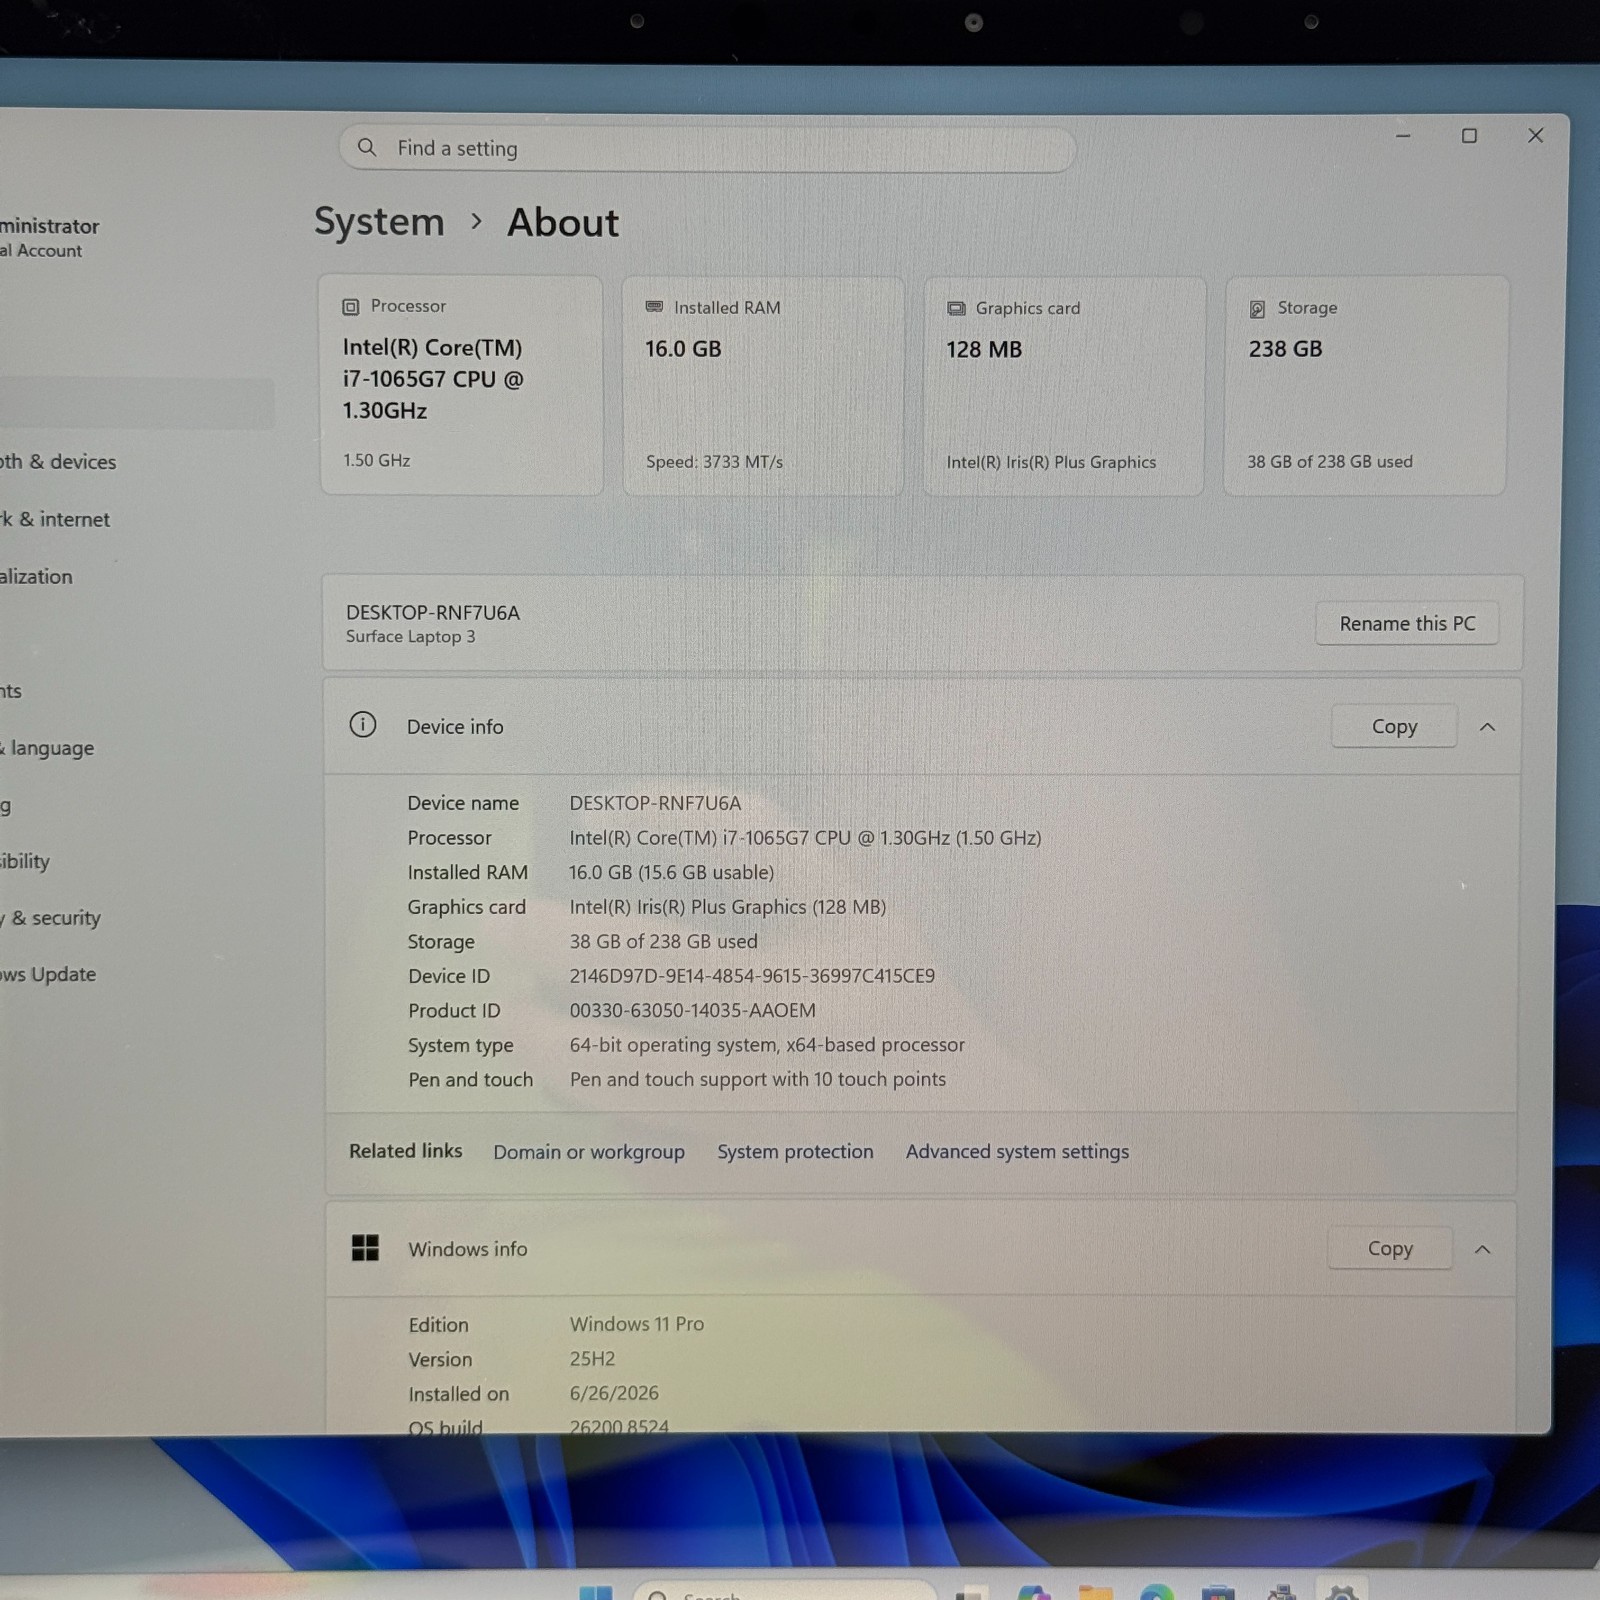Open Privacy & security in the sidebar
Viewport: 1600px width, 1600px height.
coord(51,918)
